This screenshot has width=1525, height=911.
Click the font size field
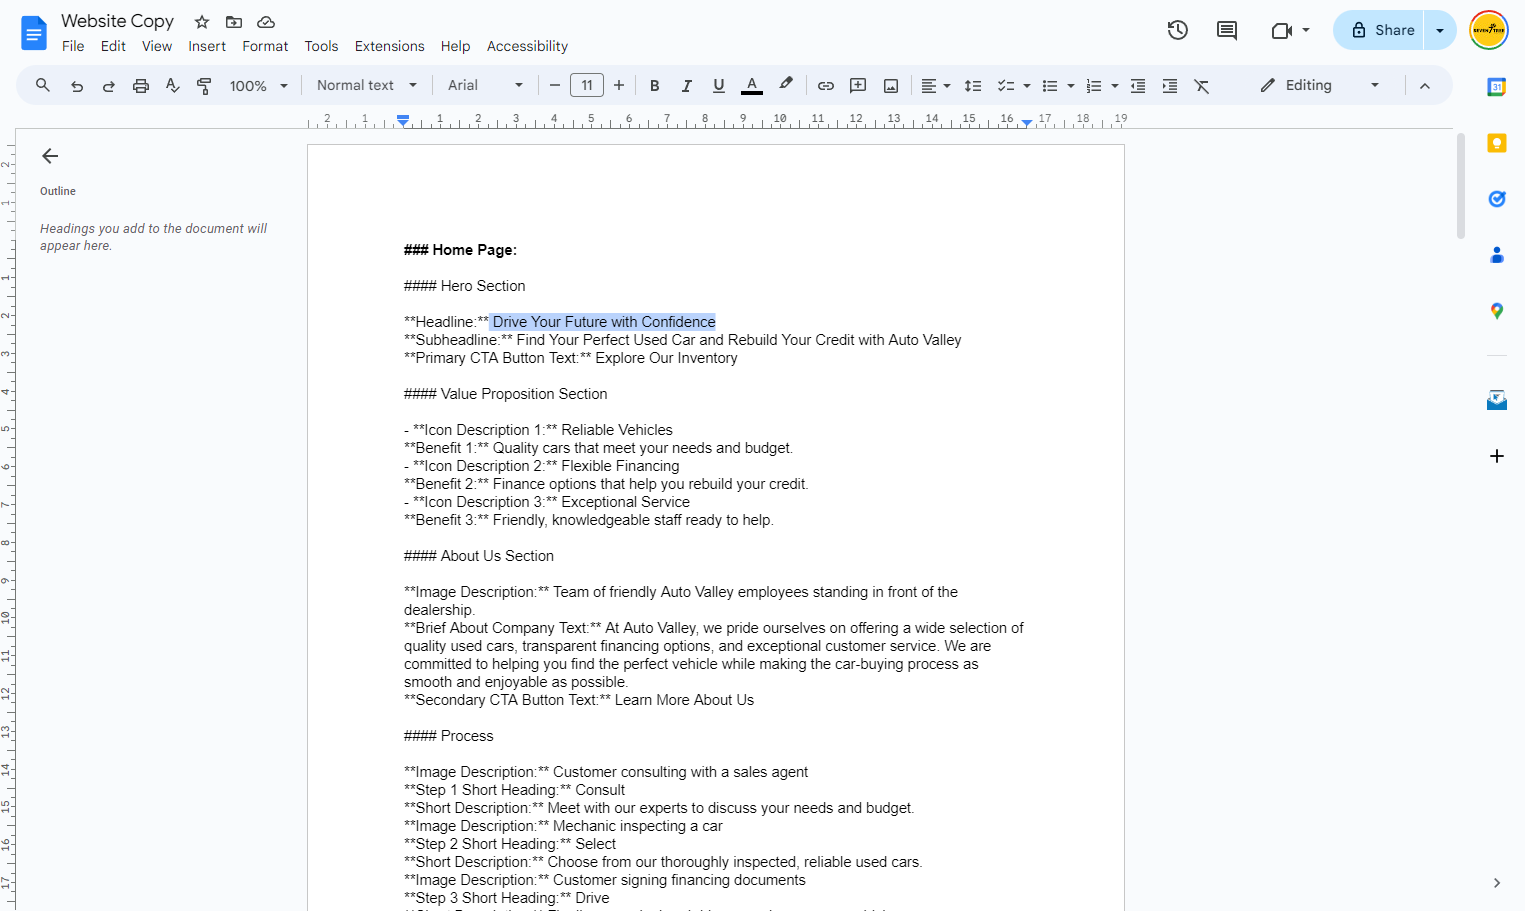pyautogui.click(x=587, y=86)
